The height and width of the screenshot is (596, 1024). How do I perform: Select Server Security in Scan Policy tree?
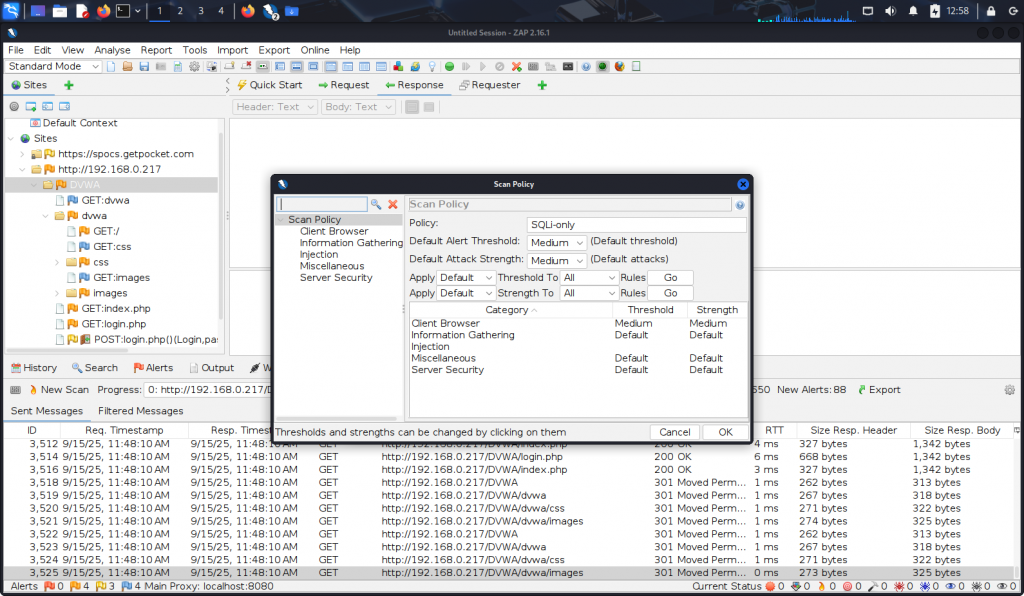tap(336, 277)
